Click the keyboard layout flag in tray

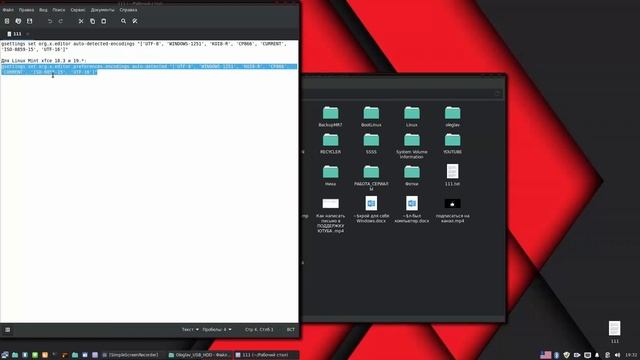(545, 355)
